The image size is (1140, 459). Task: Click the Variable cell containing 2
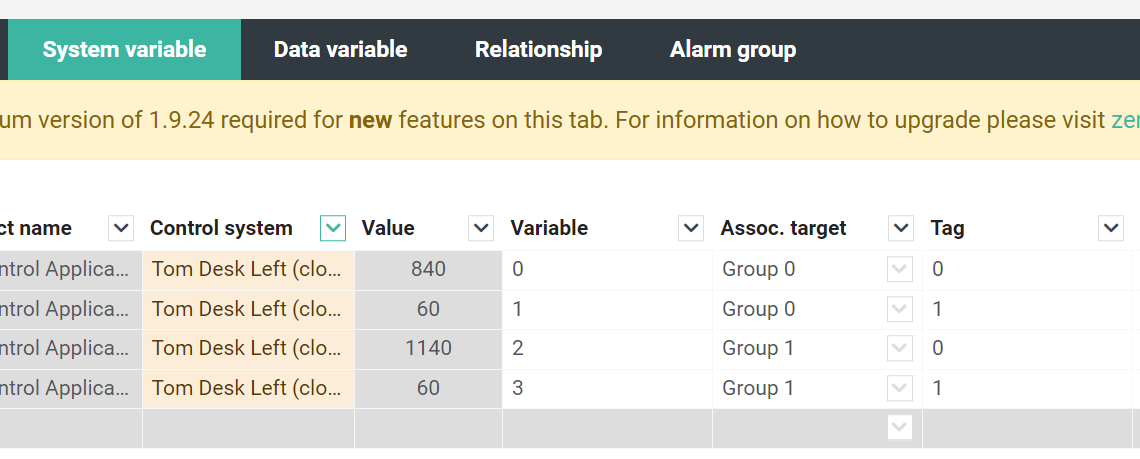coord(607,348)
